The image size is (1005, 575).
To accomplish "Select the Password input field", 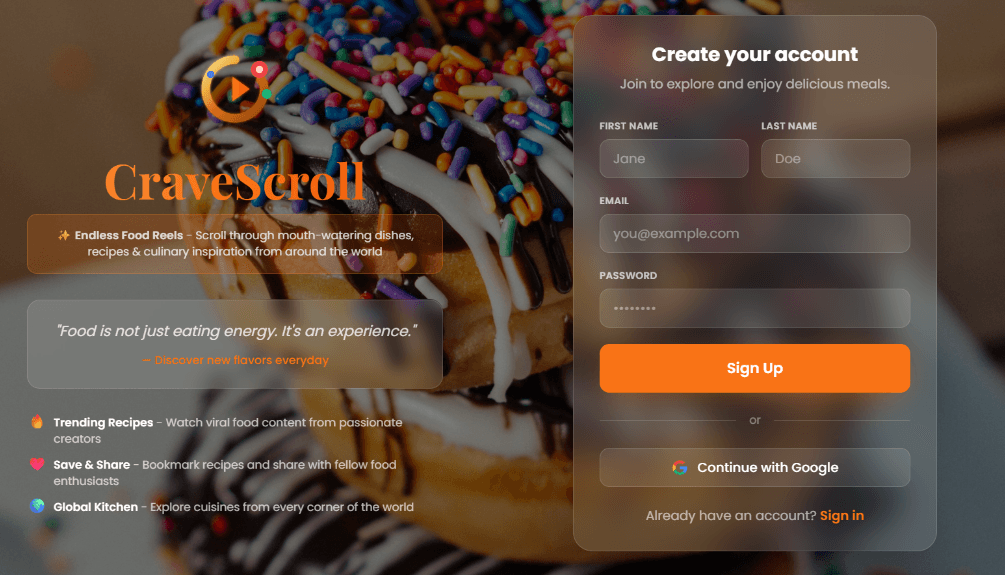I will click(x=754, y=308).
